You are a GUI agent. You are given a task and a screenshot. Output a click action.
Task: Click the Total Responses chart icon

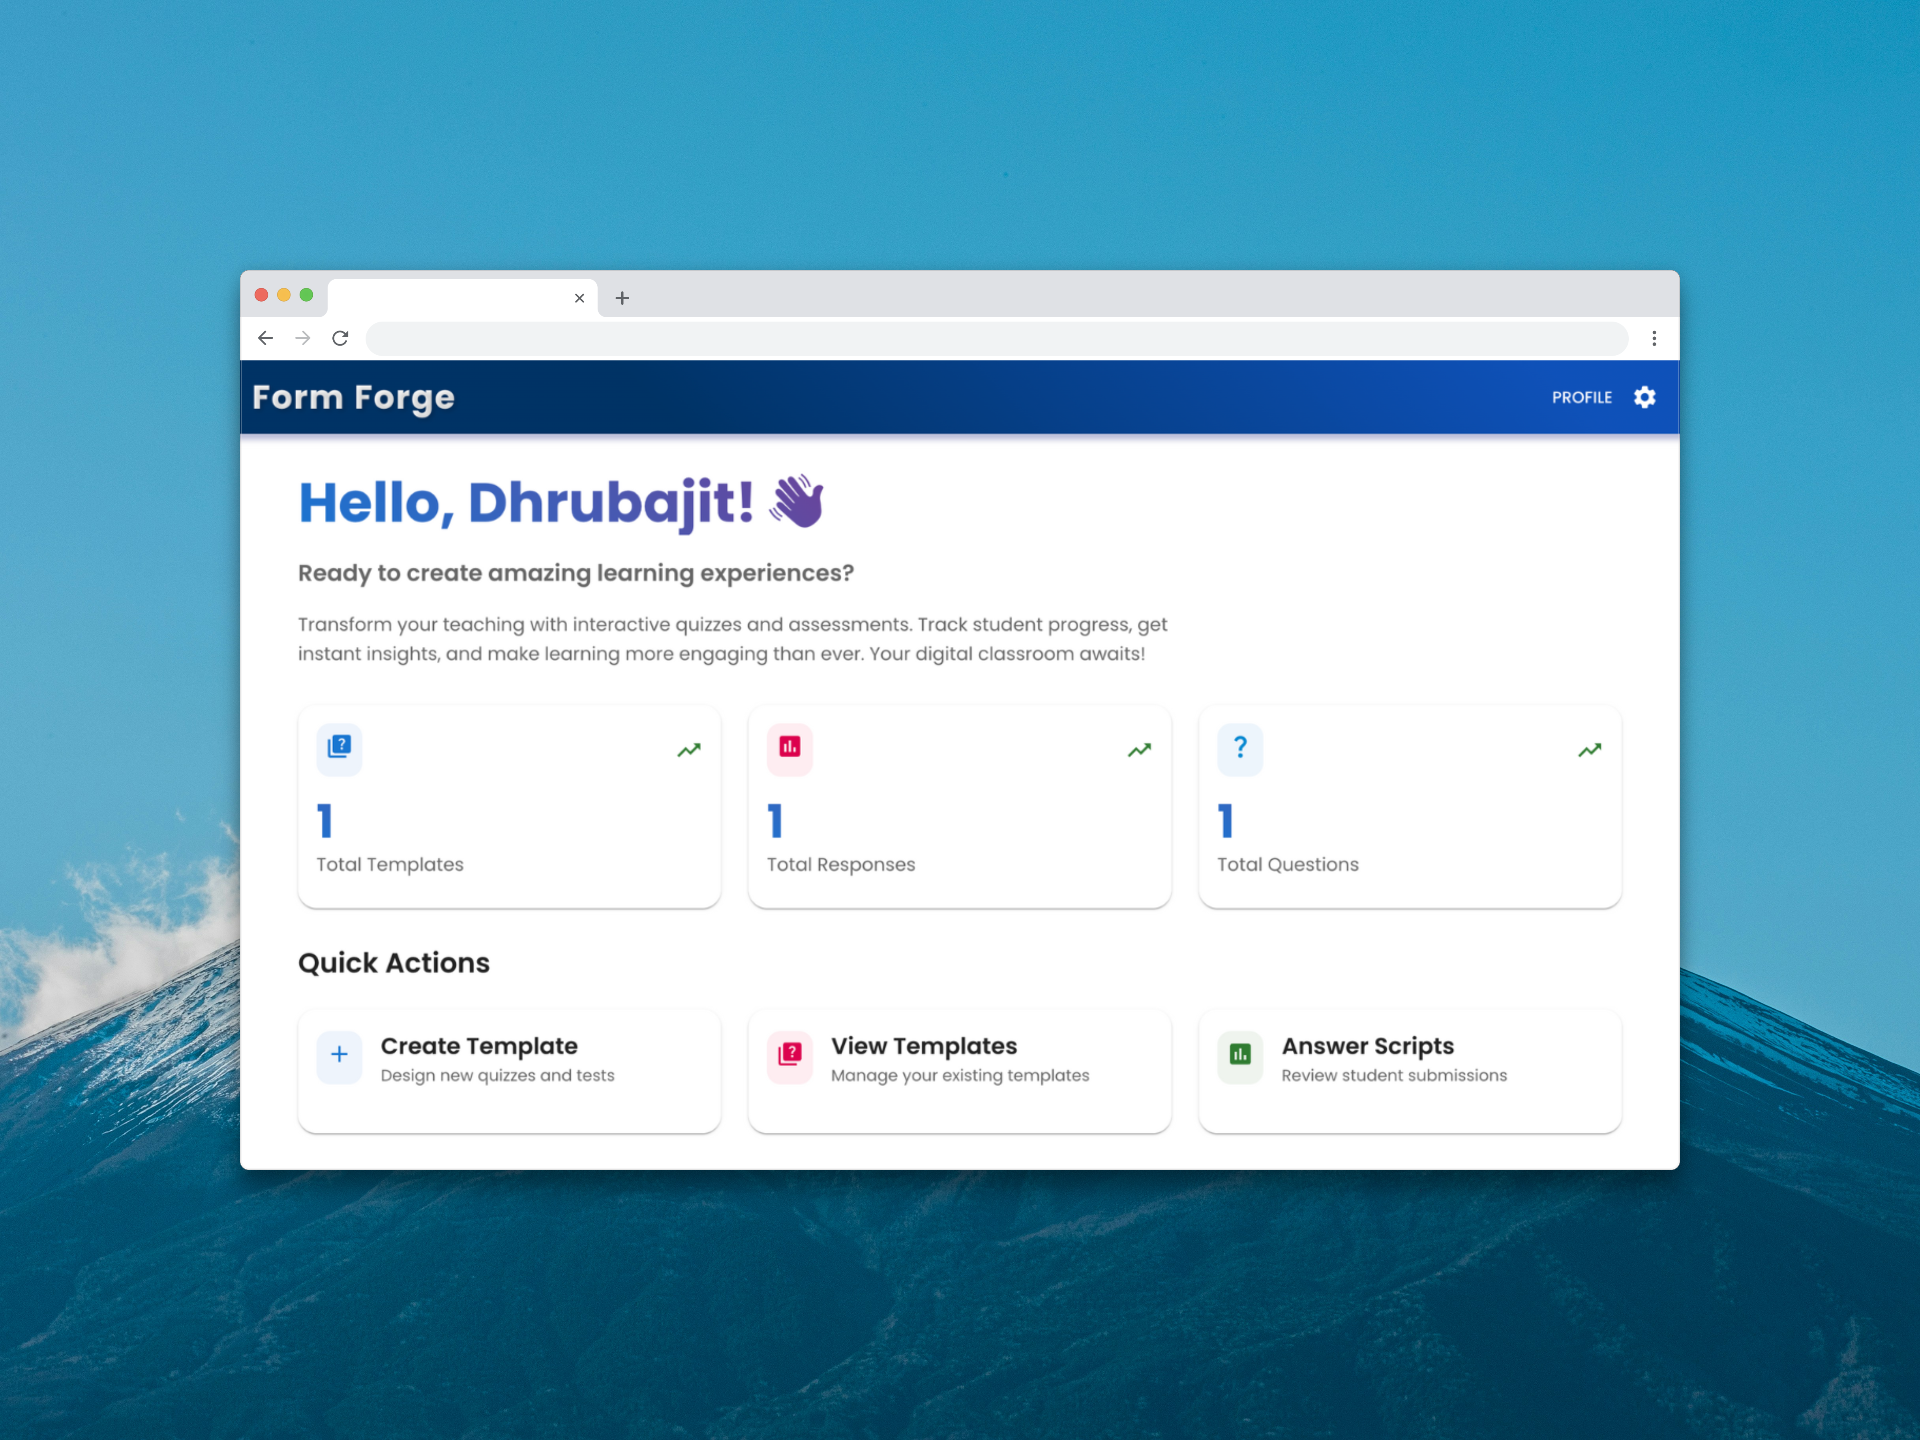tap(789, 747)
